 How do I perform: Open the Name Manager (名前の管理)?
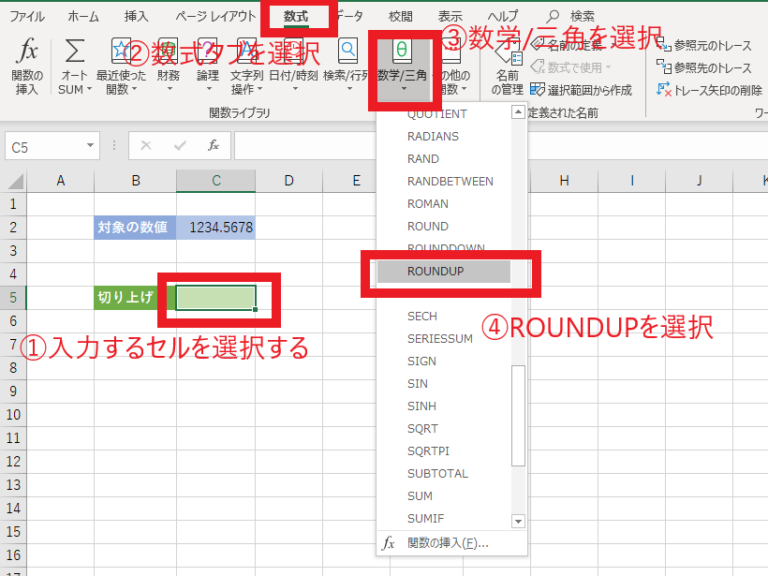507,66
